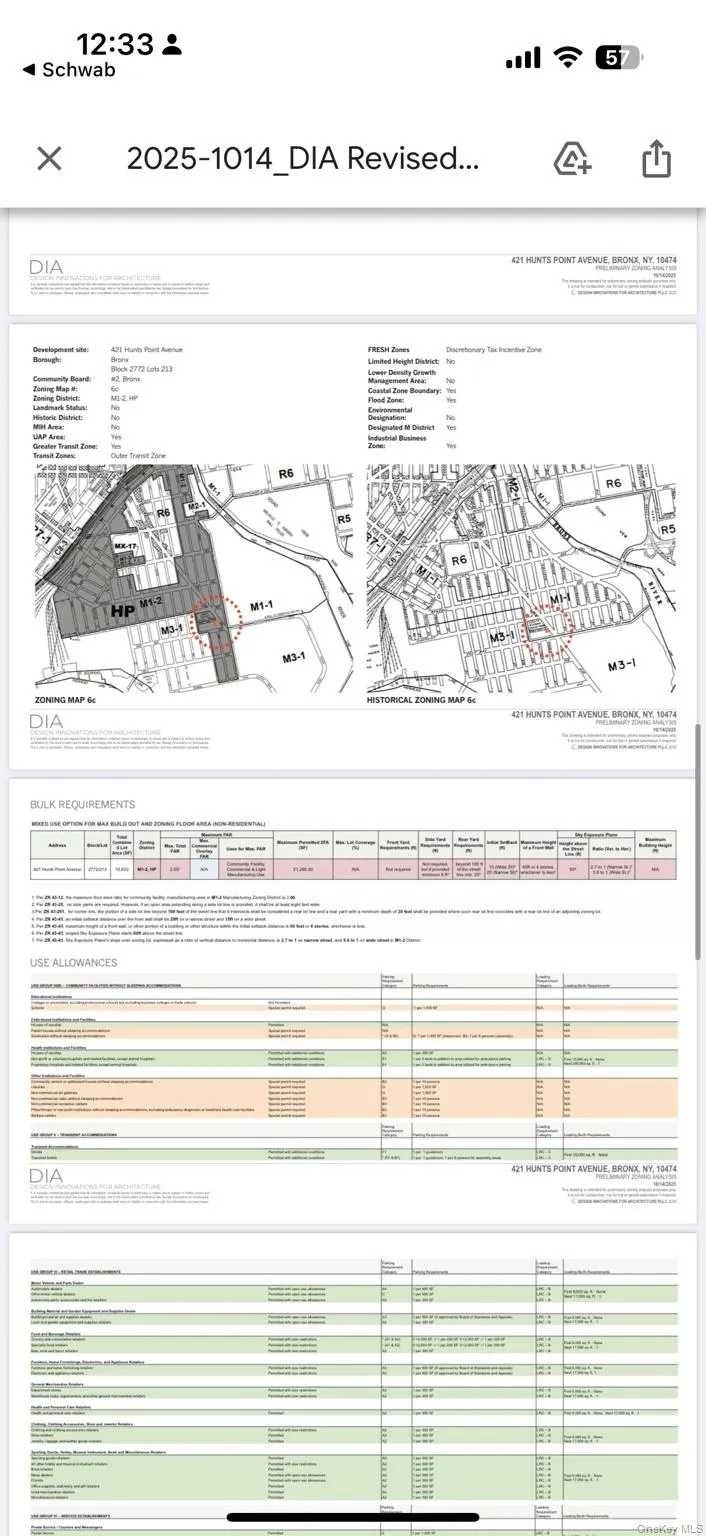The height and width of the screenshot is (1536, 706).
Task: Tap the cellular signal bars
Action: [522, 58]
